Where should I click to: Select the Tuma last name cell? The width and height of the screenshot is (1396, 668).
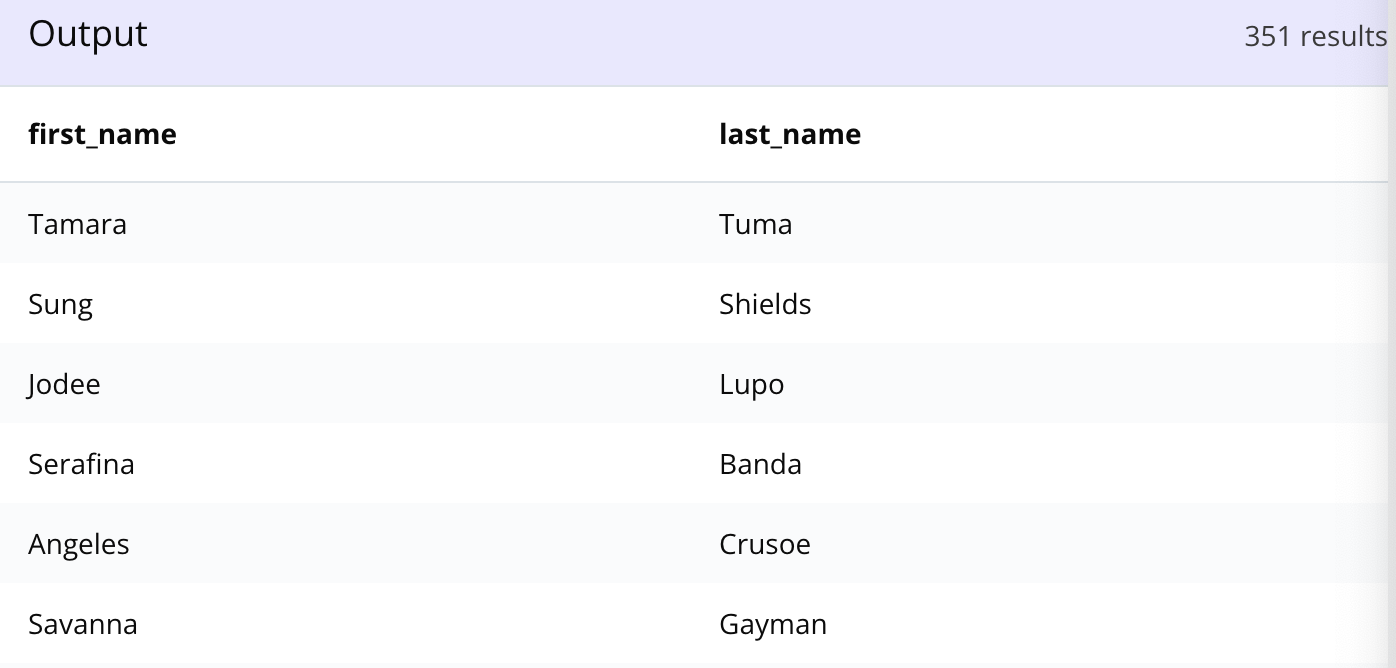coord(756,224)
